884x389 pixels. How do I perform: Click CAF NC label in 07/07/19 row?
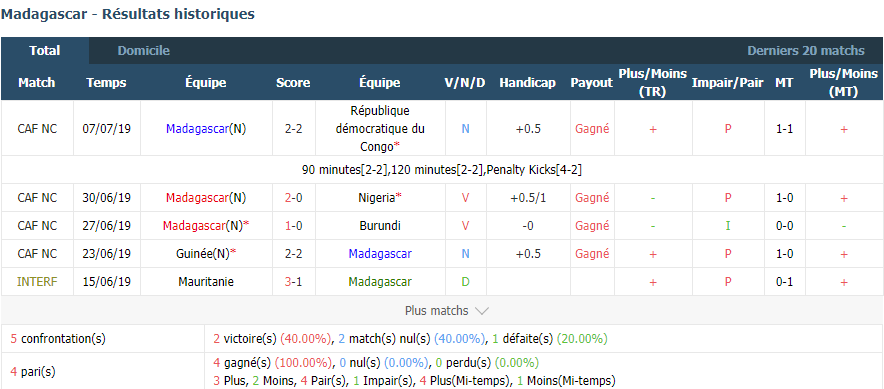coord(37,129)
